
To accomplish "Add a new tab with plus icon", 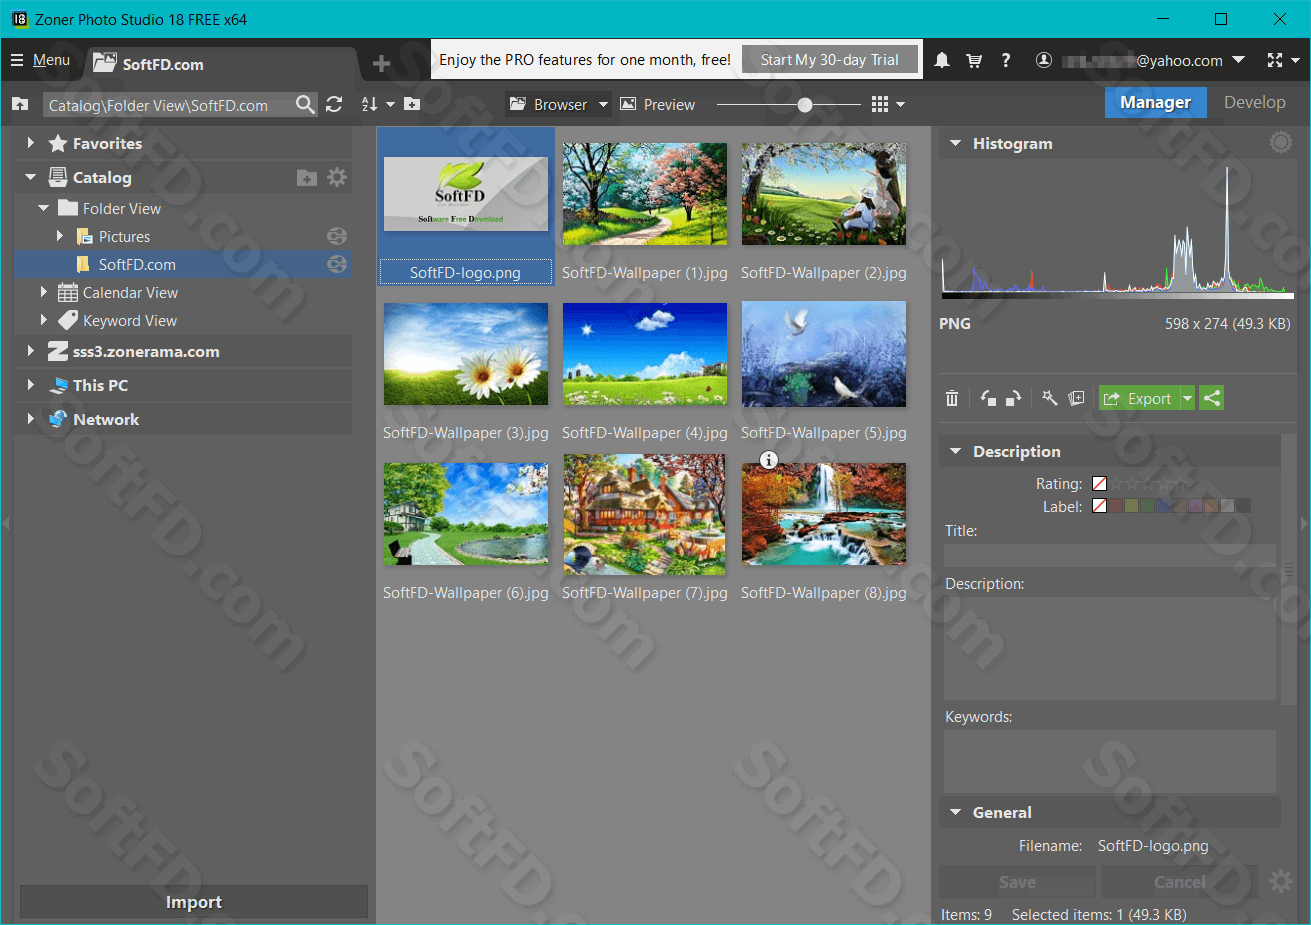I will tap(381, 64).
